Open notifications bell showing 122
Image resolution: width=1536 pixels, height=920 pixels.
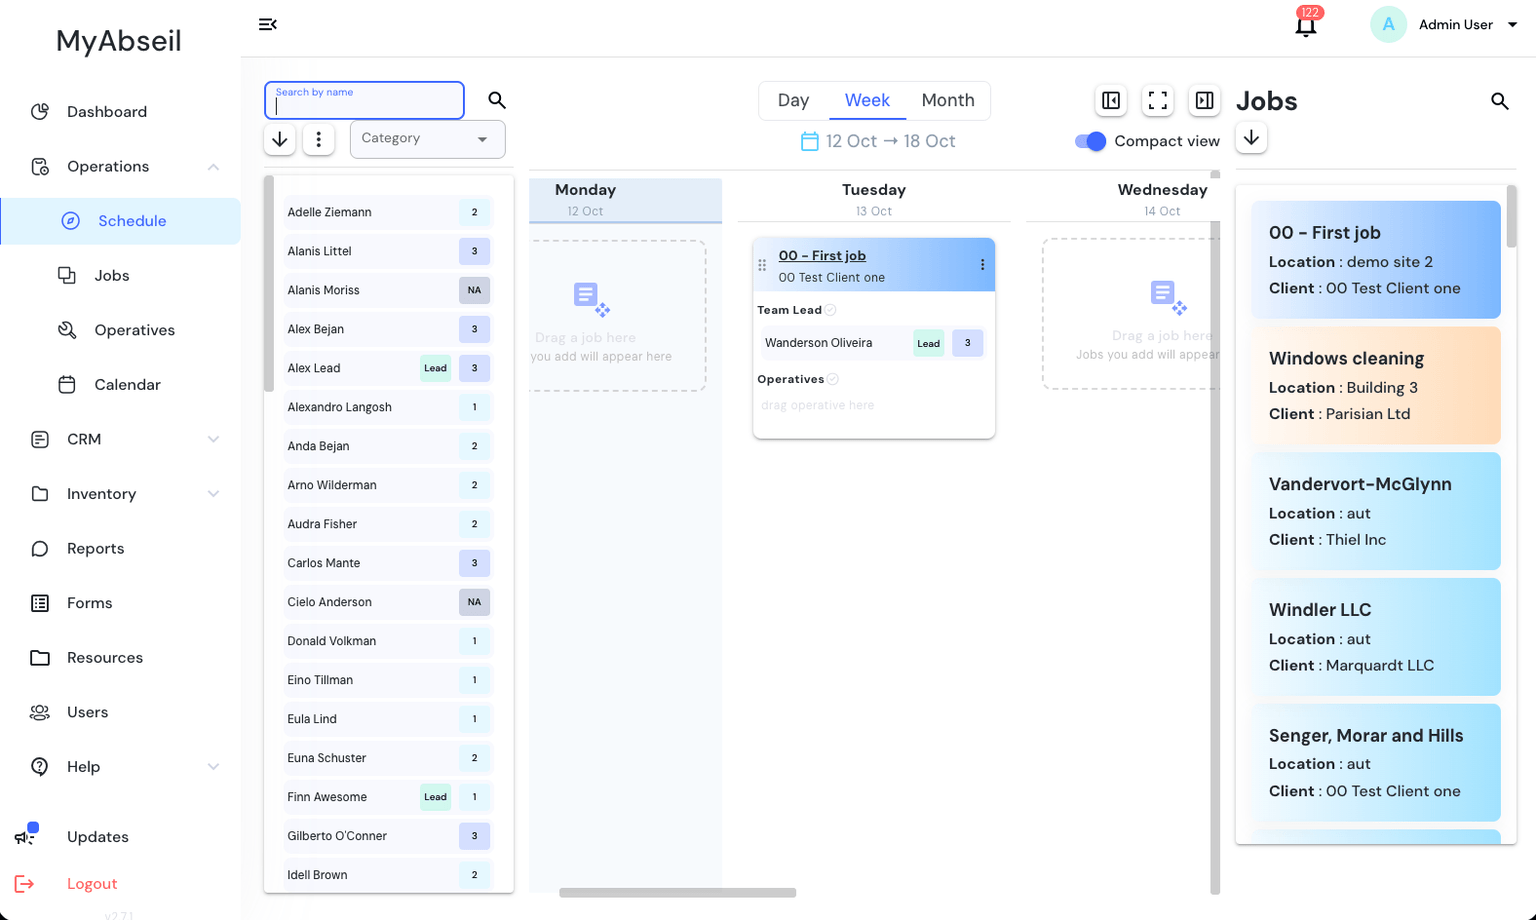[x=1306, y=25]
